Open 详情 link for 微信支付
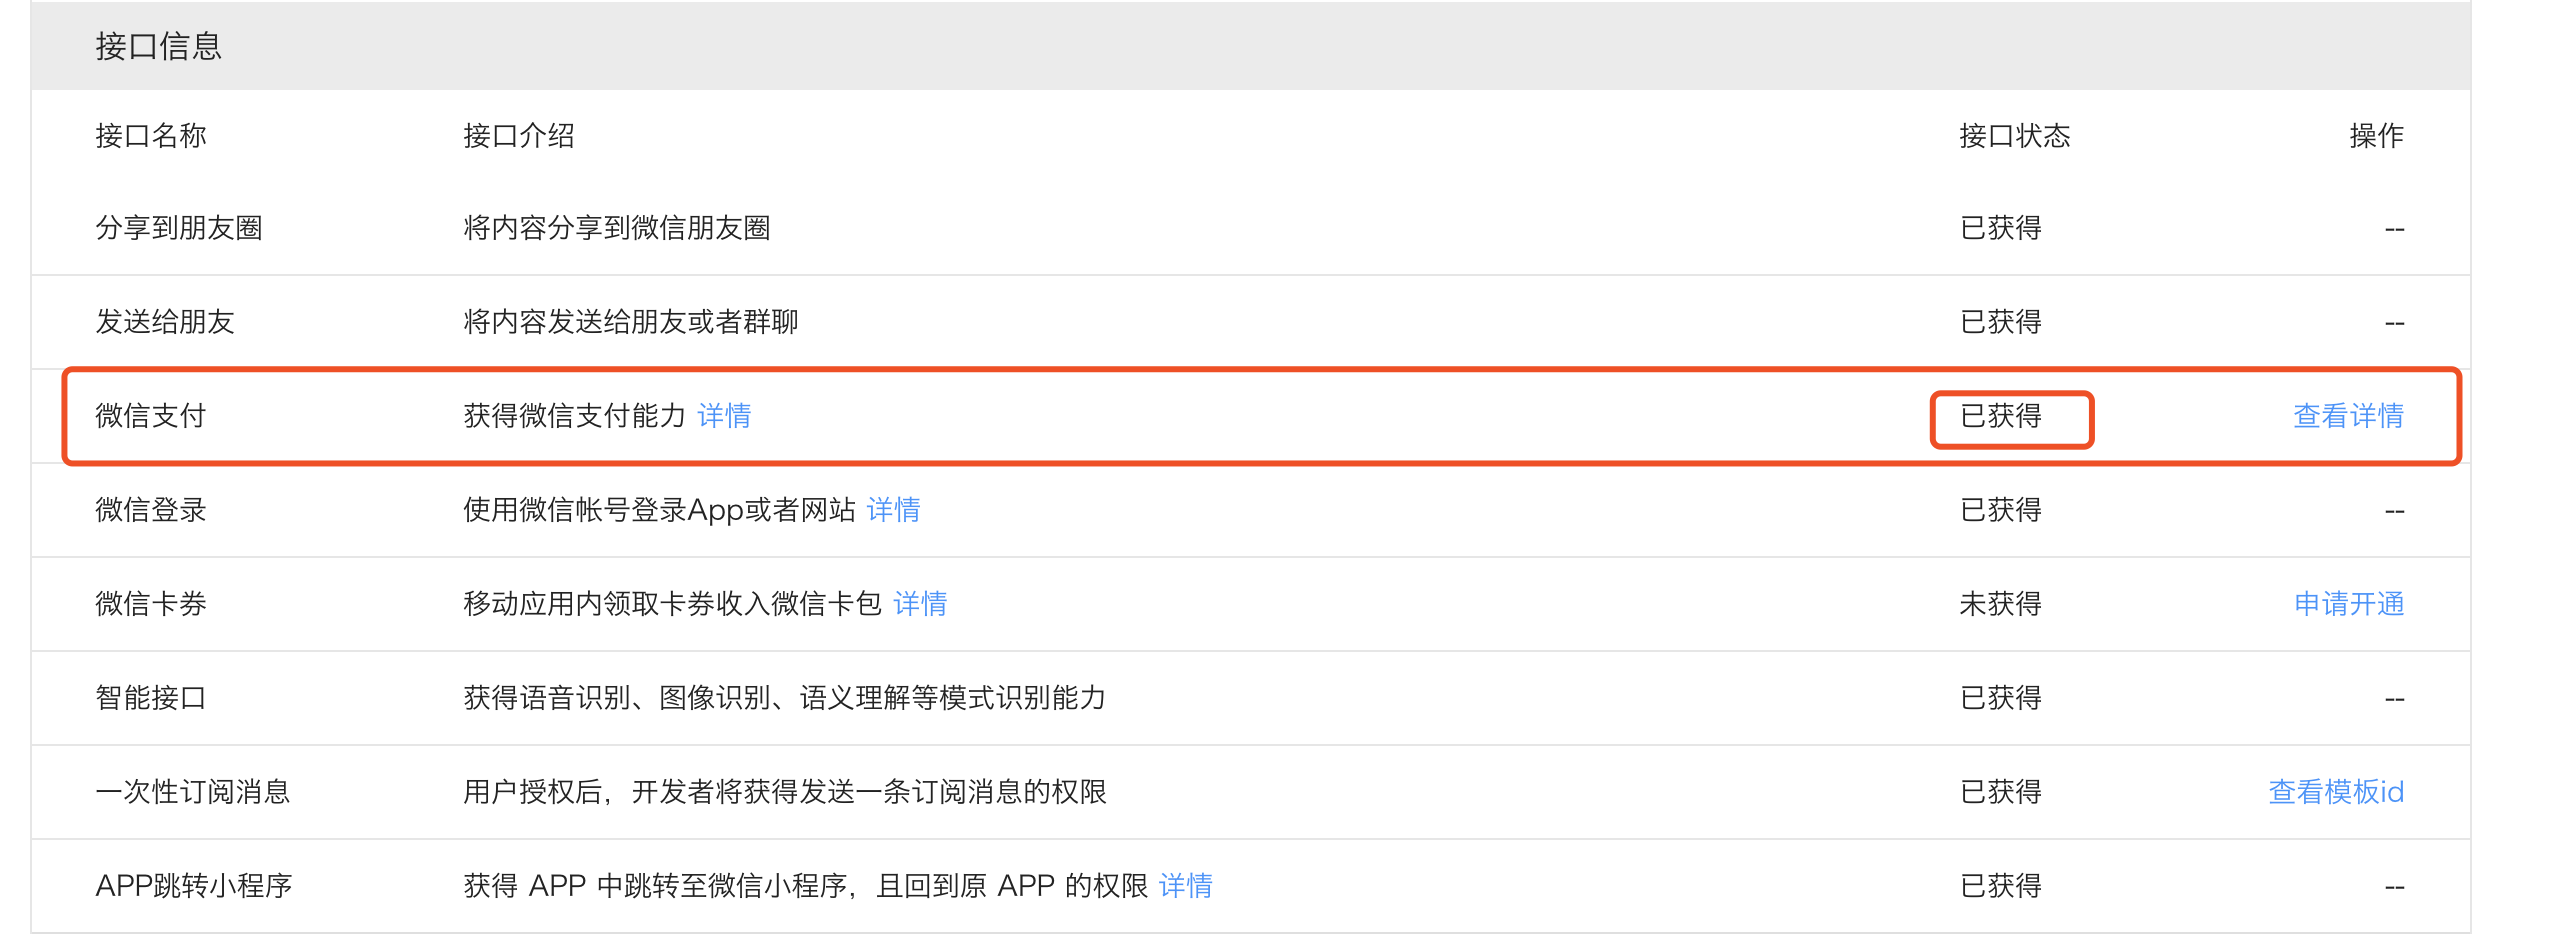 (727, 416)
